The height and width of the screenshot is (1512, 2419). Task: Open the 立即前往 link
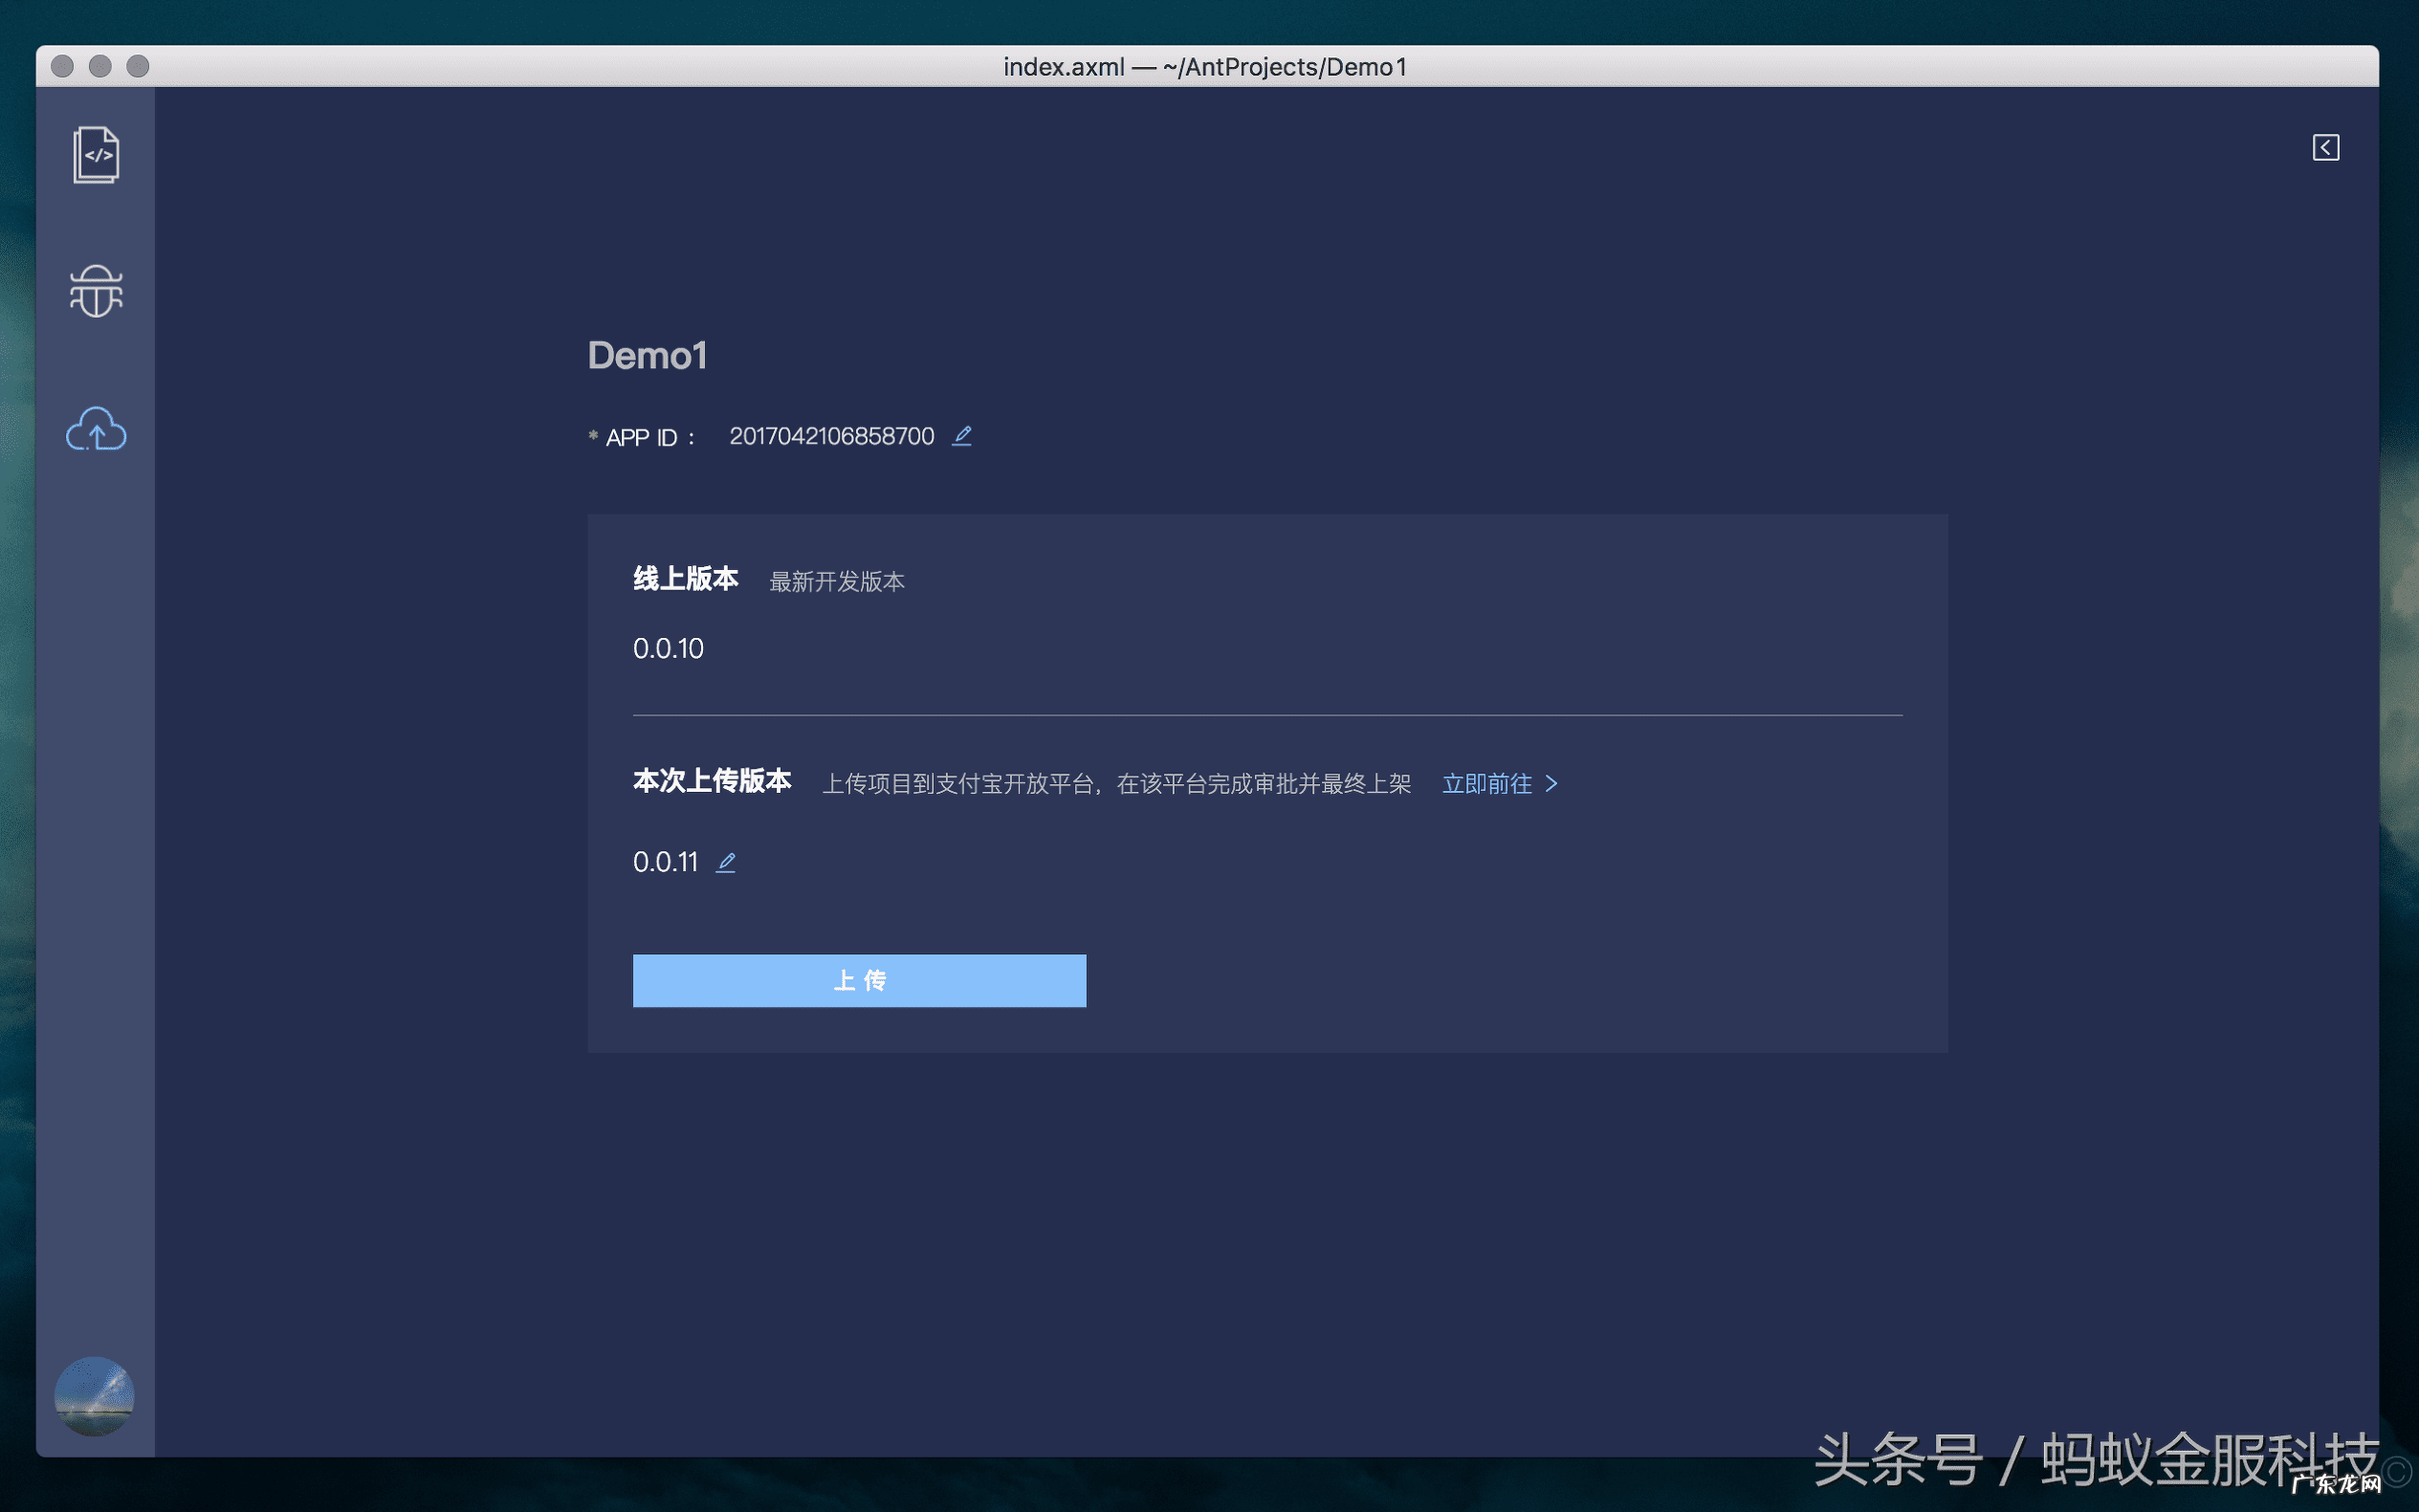pyautogui.click(x=1486, y=783)
